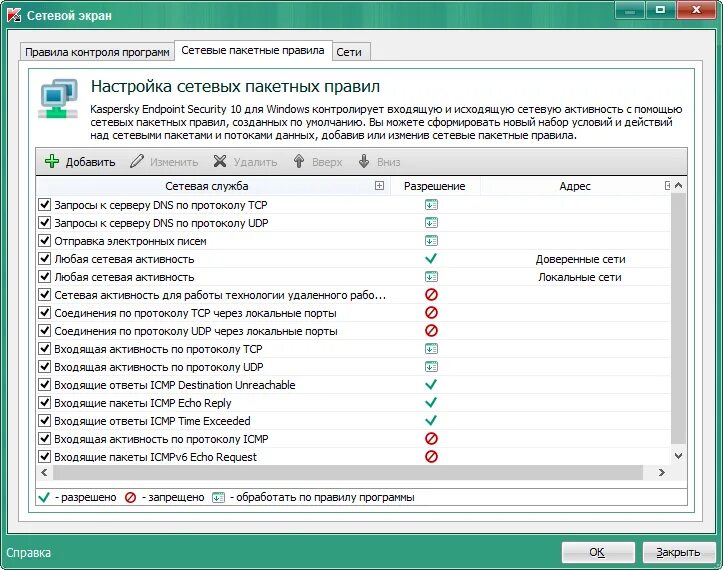Click permission icon for Отправка электронных писем

[x=431, y=241]
